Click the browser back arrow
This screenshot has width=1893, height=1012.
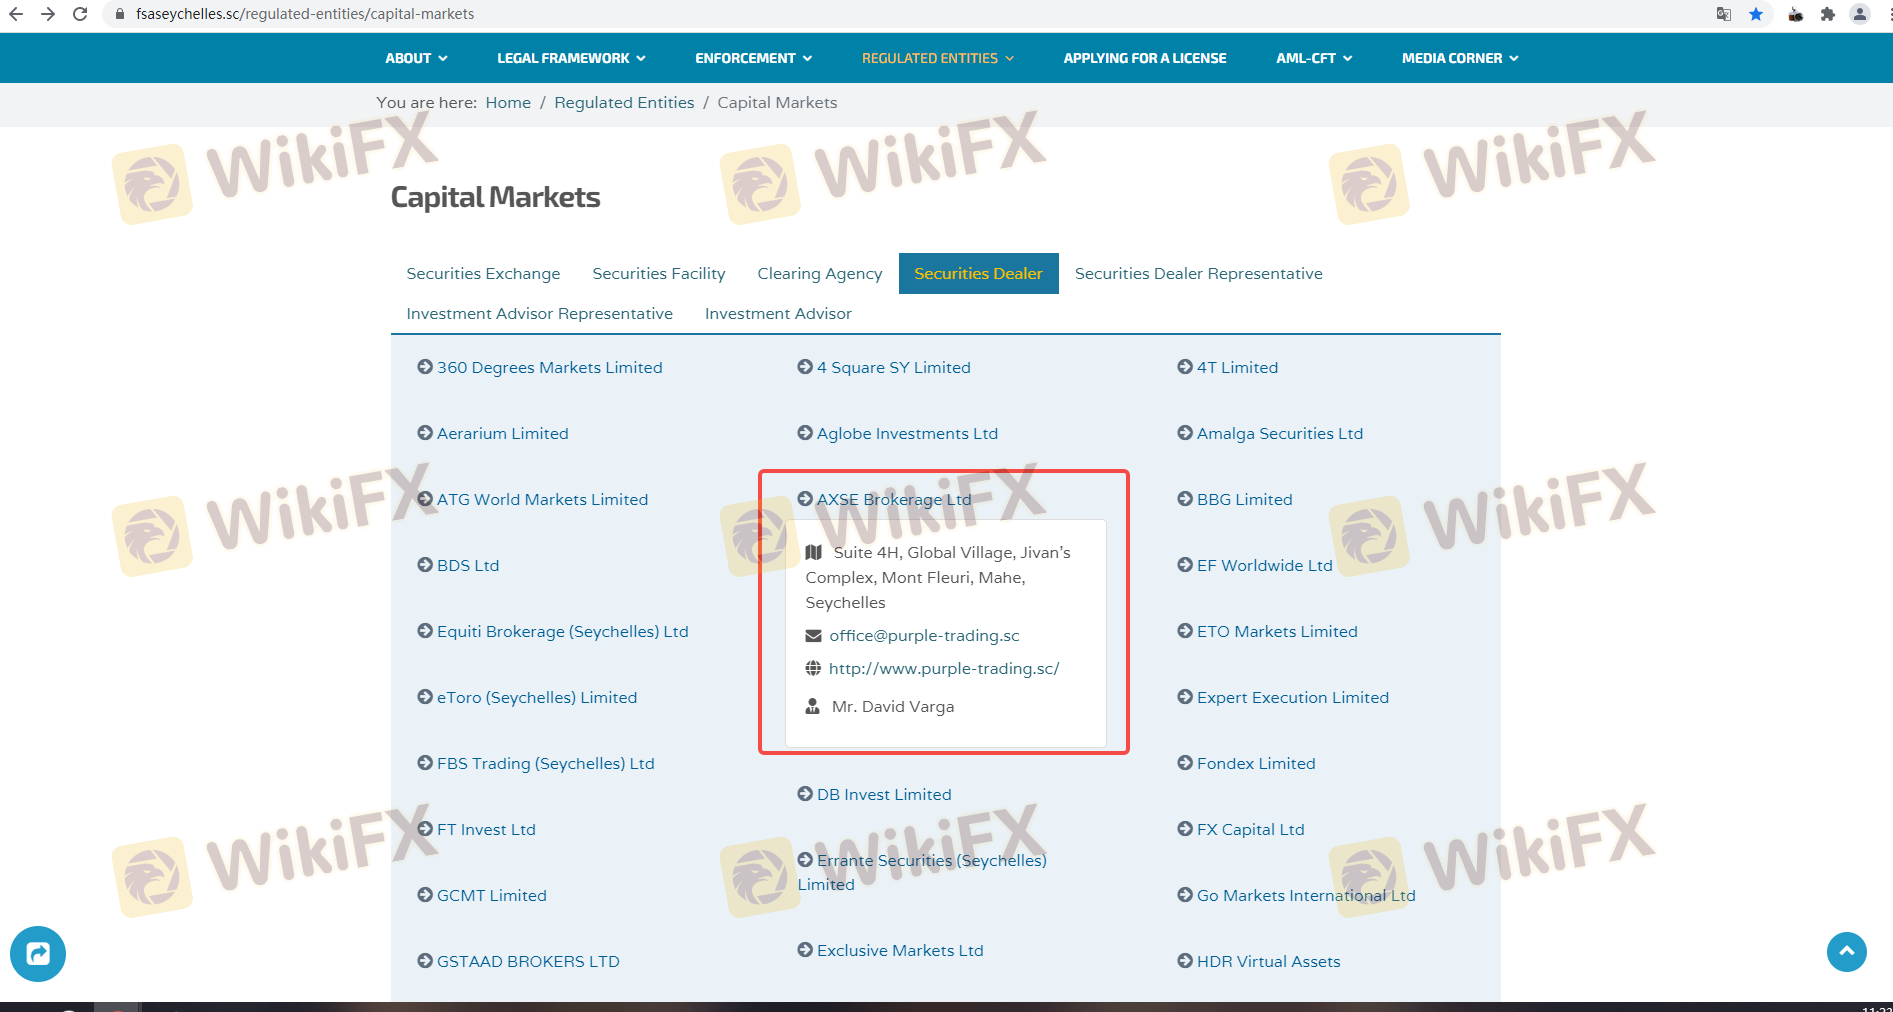16,14
